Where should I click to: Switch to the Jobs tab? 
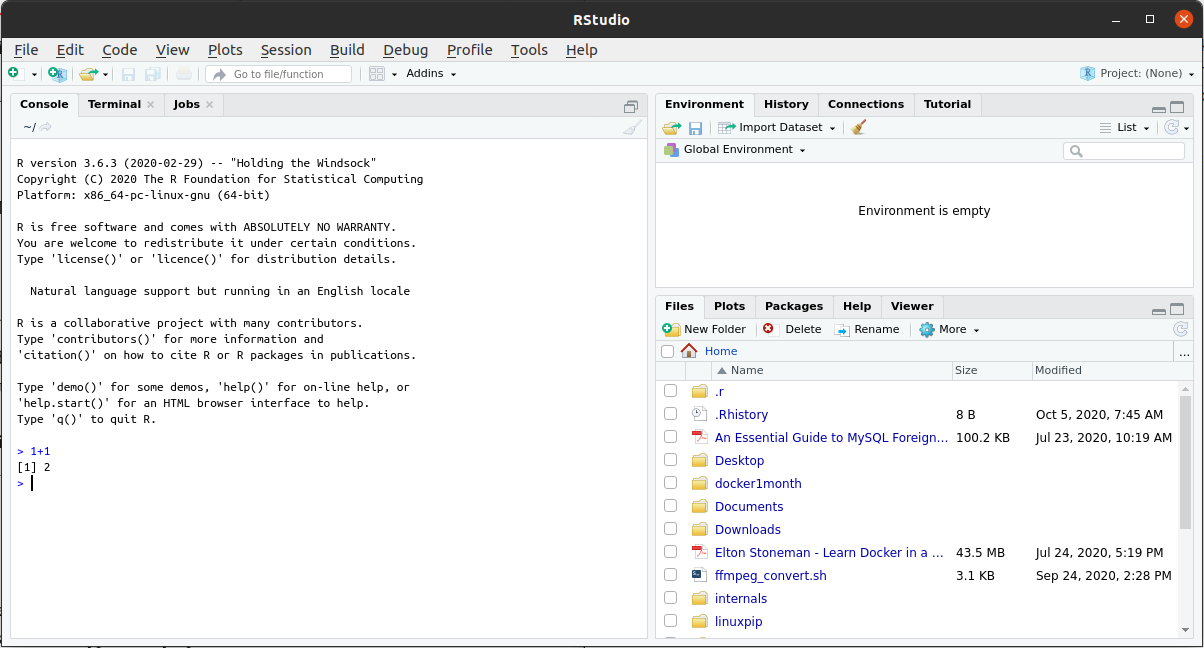click(x=187, y=104)
